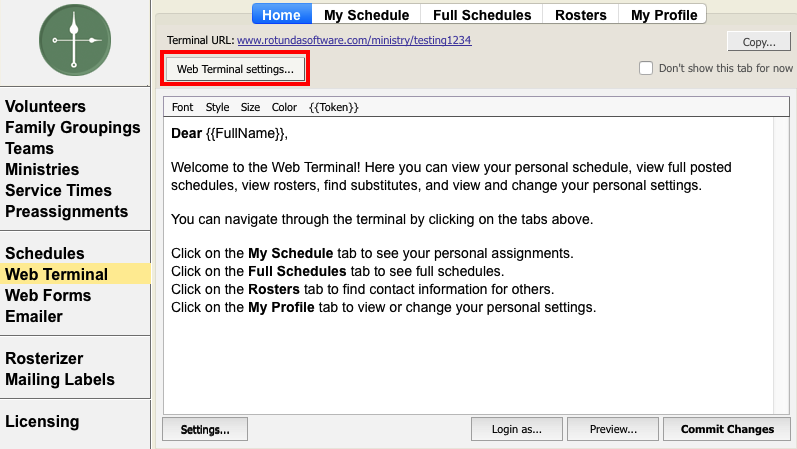Enable "Don't show this tab for now"

pyautogui.click(x=646, y=68)
